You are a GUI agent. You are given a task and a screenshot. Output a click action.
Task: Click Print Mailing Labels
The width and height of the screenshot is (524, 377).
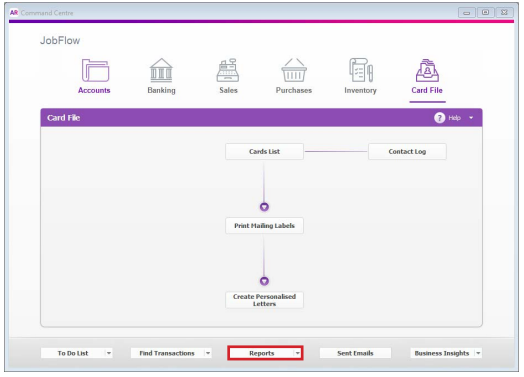(264, 226)
